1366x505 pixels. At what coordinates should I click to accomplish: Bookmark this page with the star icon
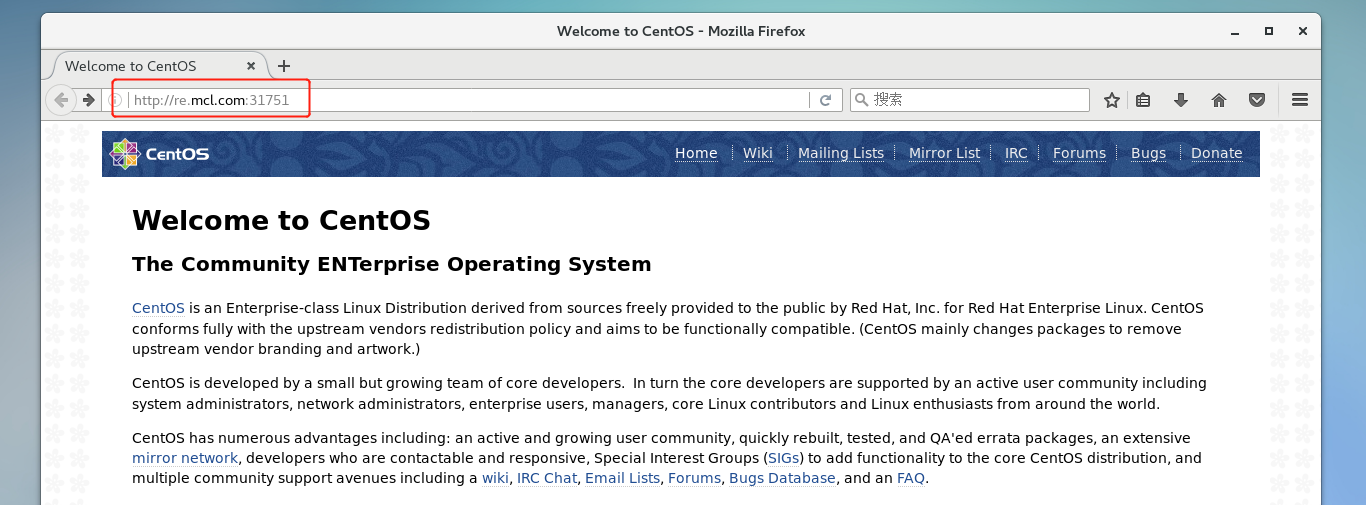1111,100
